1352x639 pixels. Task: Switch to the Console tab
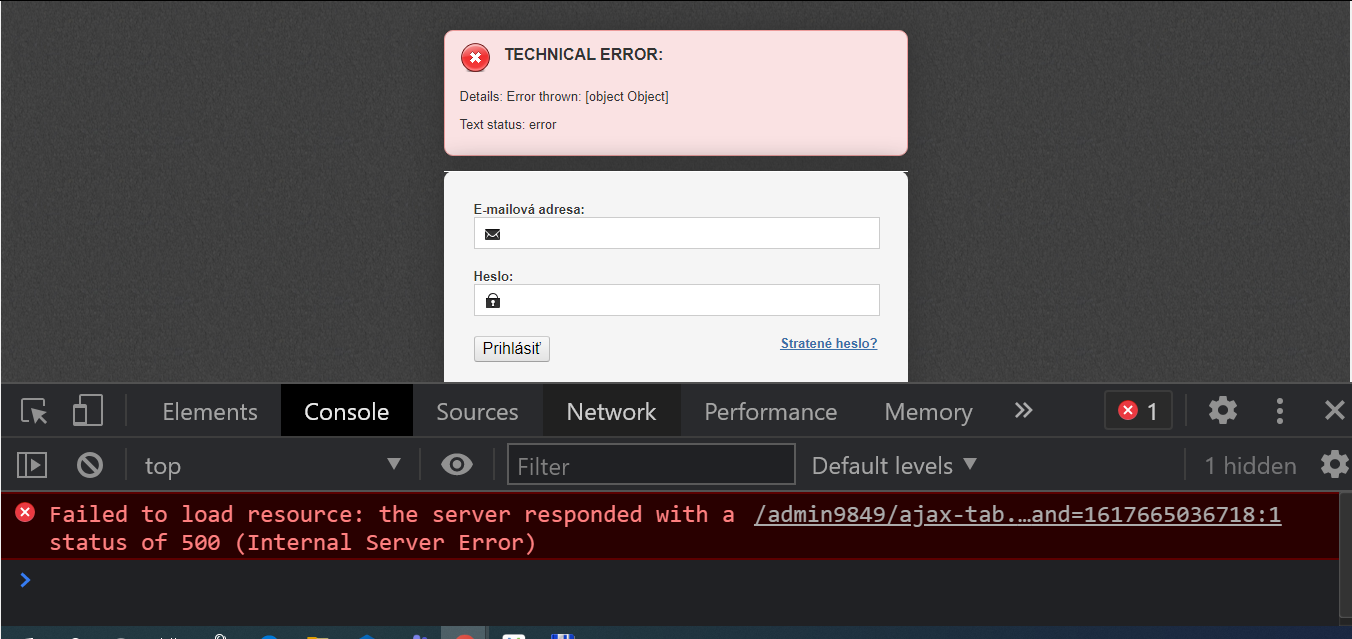coord(347,411)
